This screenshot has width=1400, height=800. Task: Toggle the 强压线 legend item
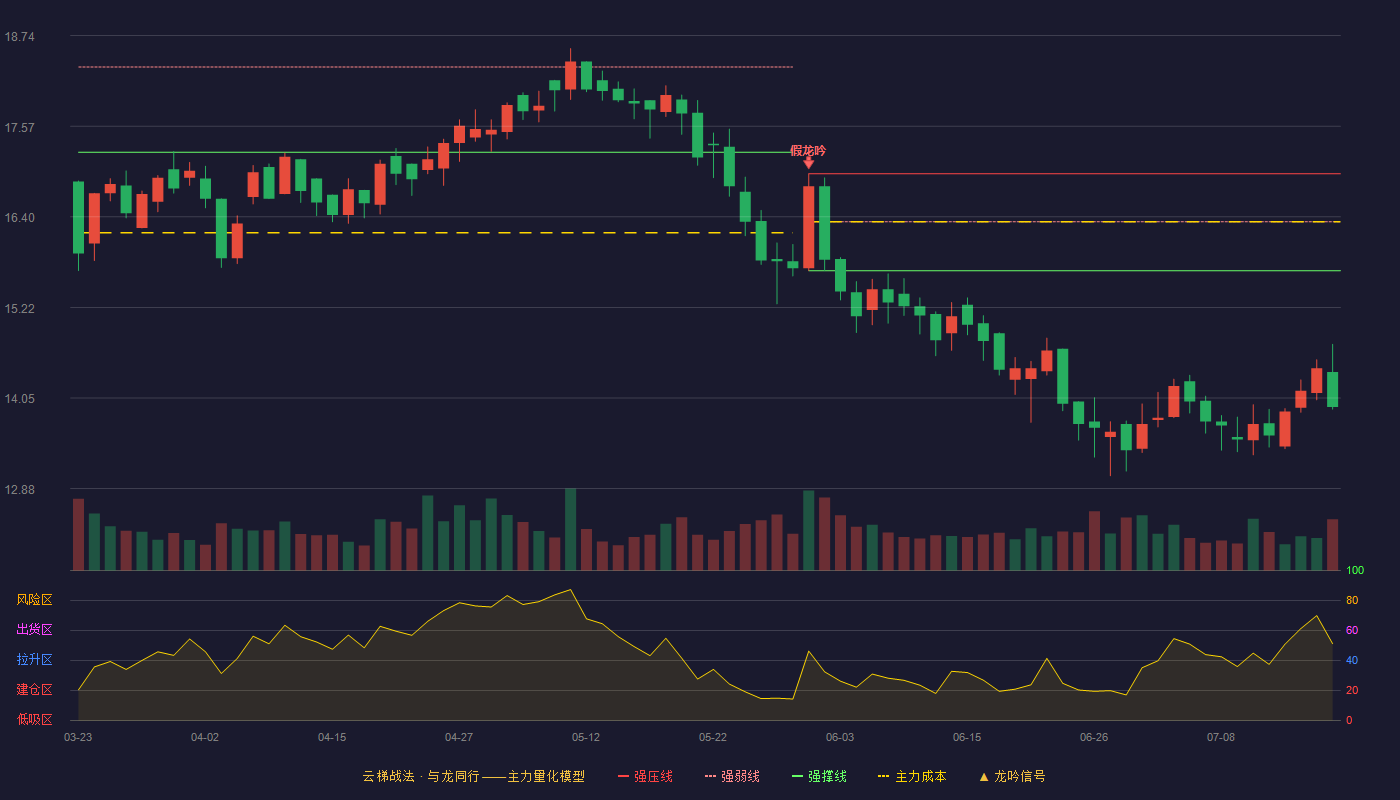point(645,776)
